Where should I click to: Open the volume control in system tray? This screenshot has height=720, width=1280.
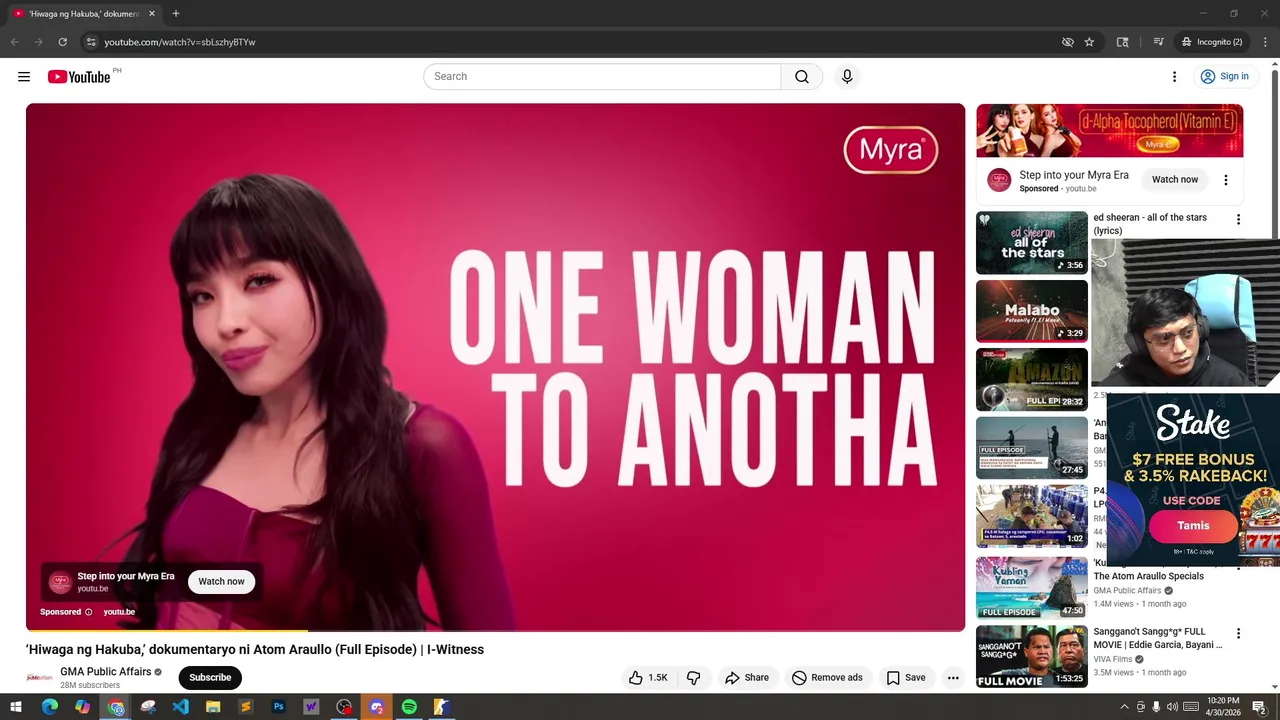point(1172,707)
